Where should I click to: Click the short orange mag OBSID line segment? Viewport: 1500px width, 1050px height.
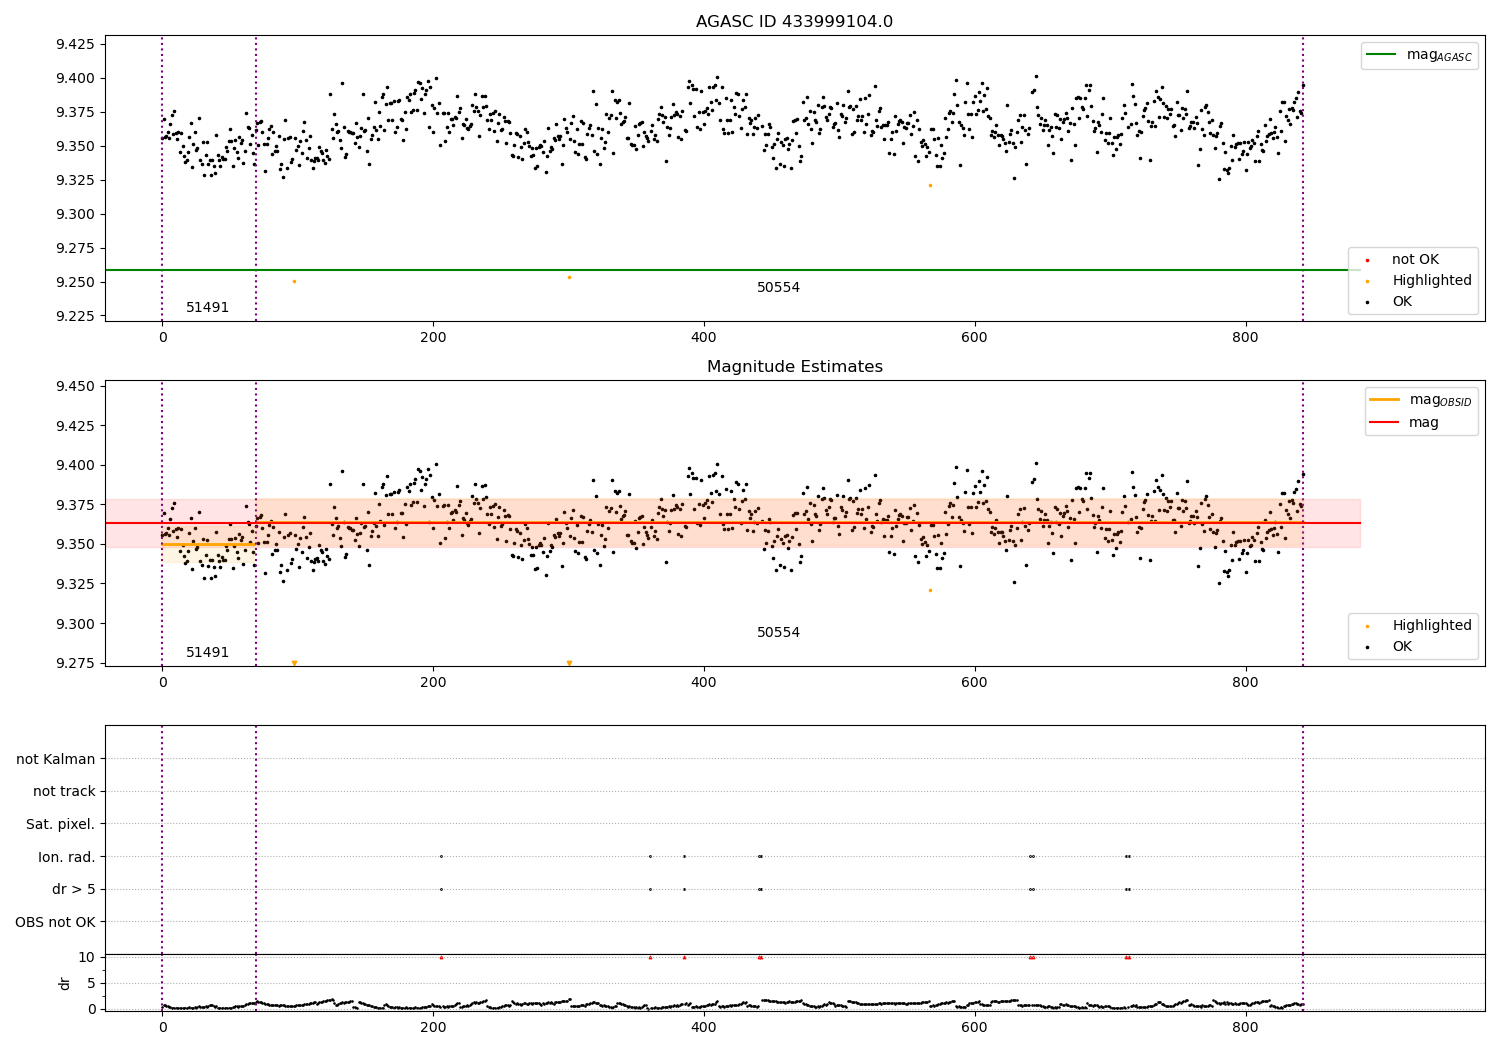pos(209,545)
